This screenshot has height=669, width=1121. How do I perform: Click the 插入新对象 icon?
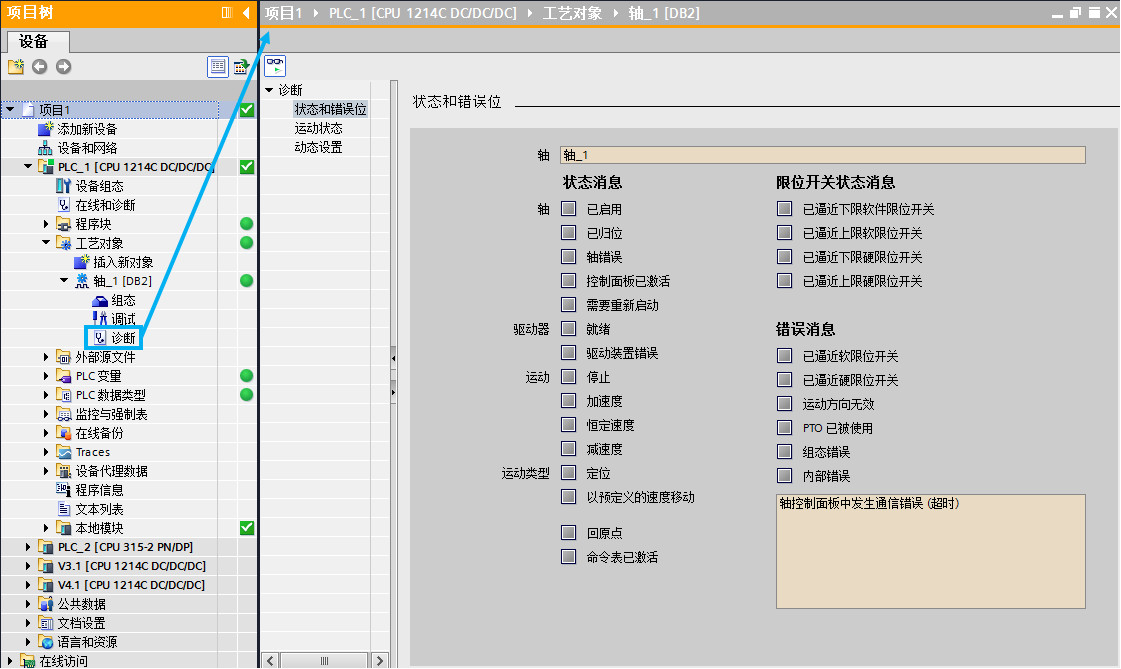(82, 262)
